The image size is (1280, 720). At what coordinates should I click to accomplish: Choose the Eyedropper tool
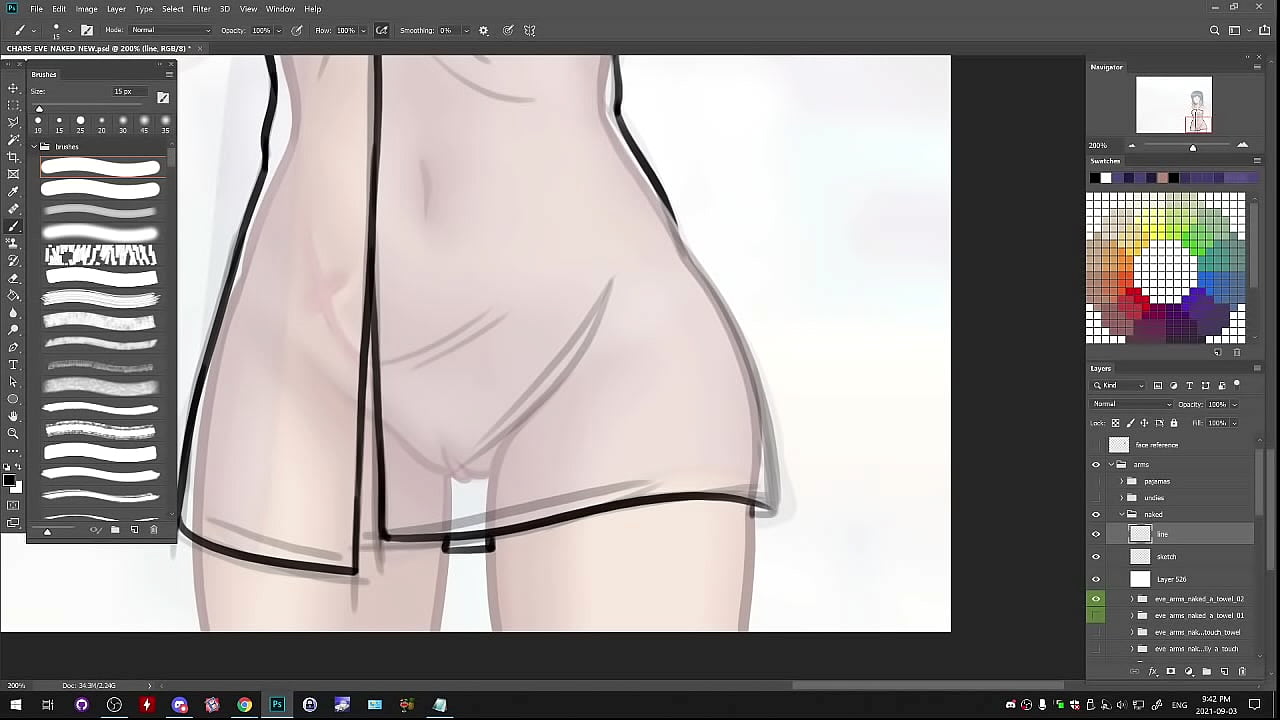pyautogui.click(x=13, y=192)
